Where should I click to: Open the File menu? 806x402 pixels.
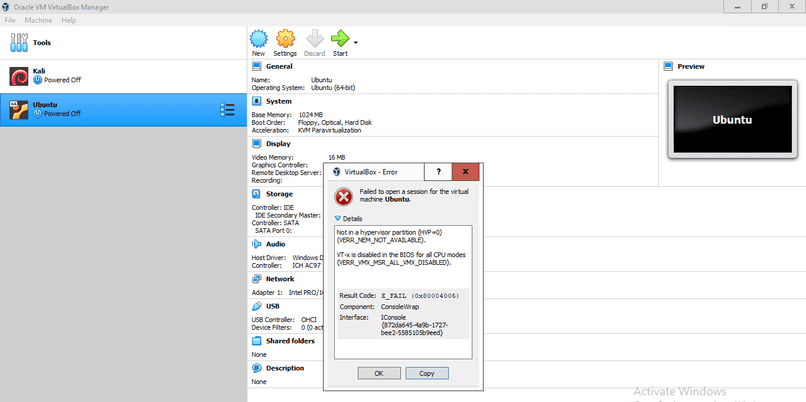(9, 20)
